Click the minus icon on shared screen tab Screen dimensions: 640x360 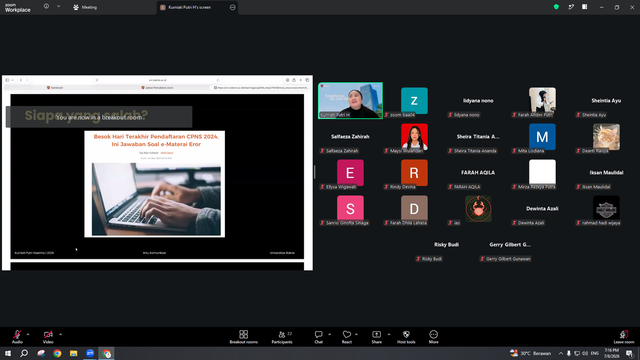coord(232,7)
